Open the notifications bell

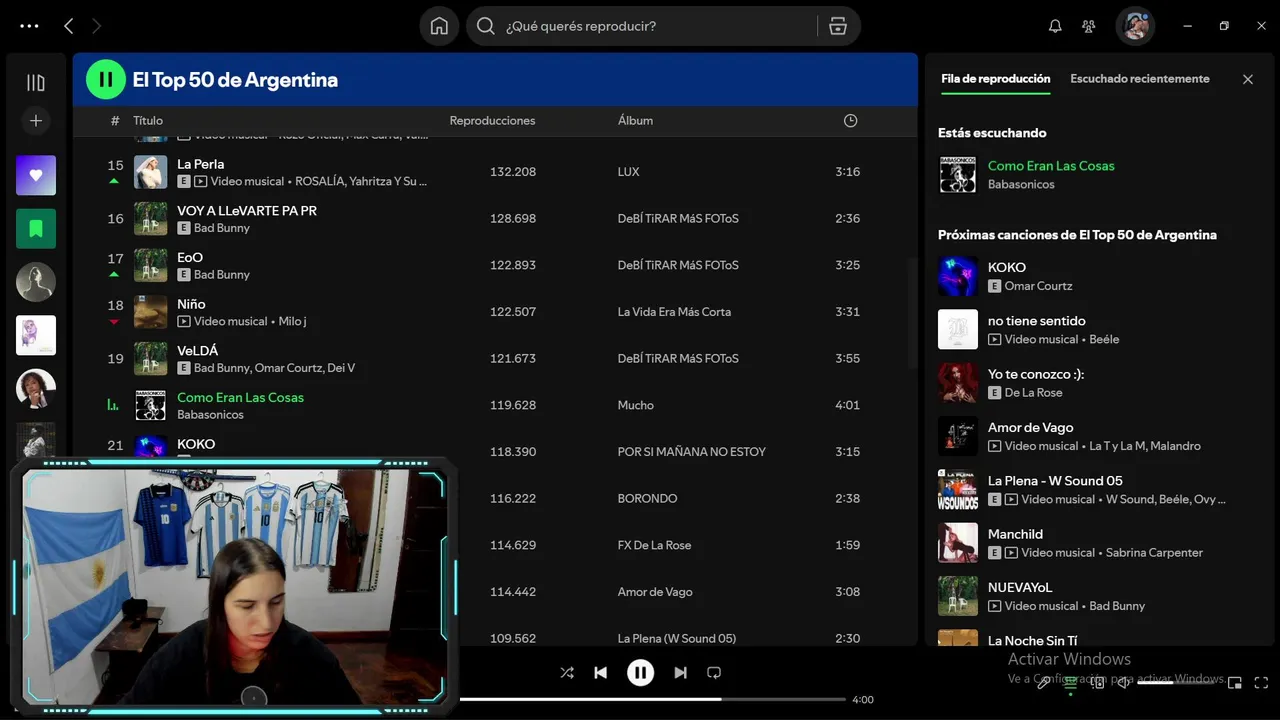tap(1055, 26)
